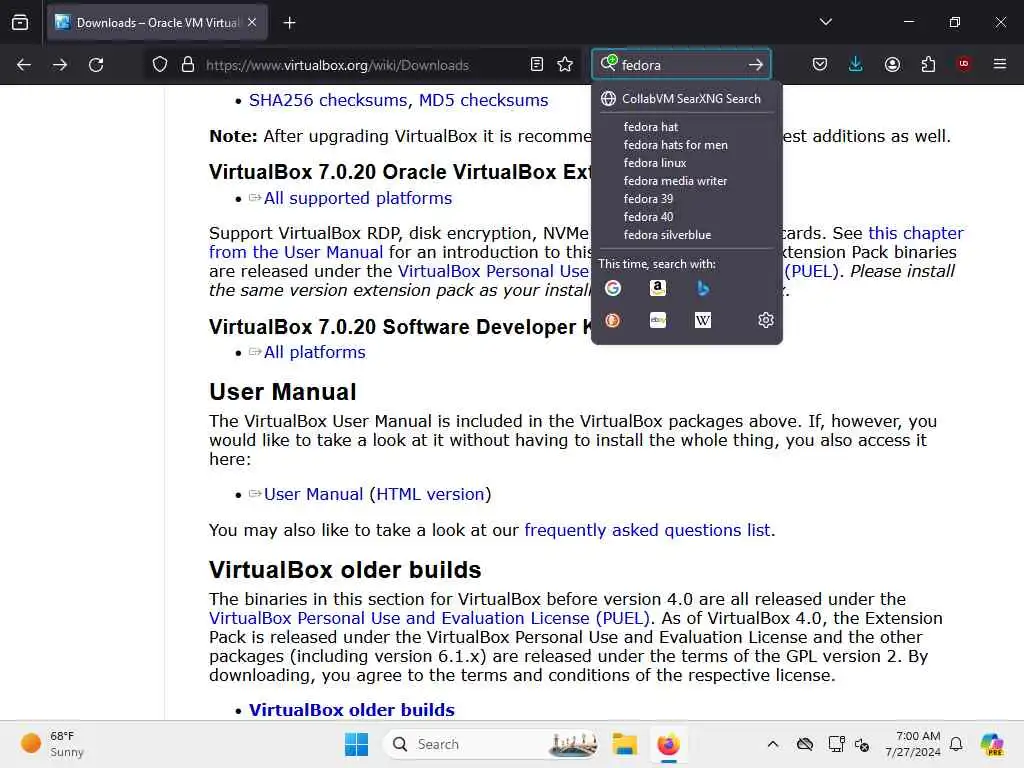The width and height of the screenshot is (1024, 768).
Task: Choose the "fedora 39" suggestion
Action: pyautogui.click(x=686, y=199)
